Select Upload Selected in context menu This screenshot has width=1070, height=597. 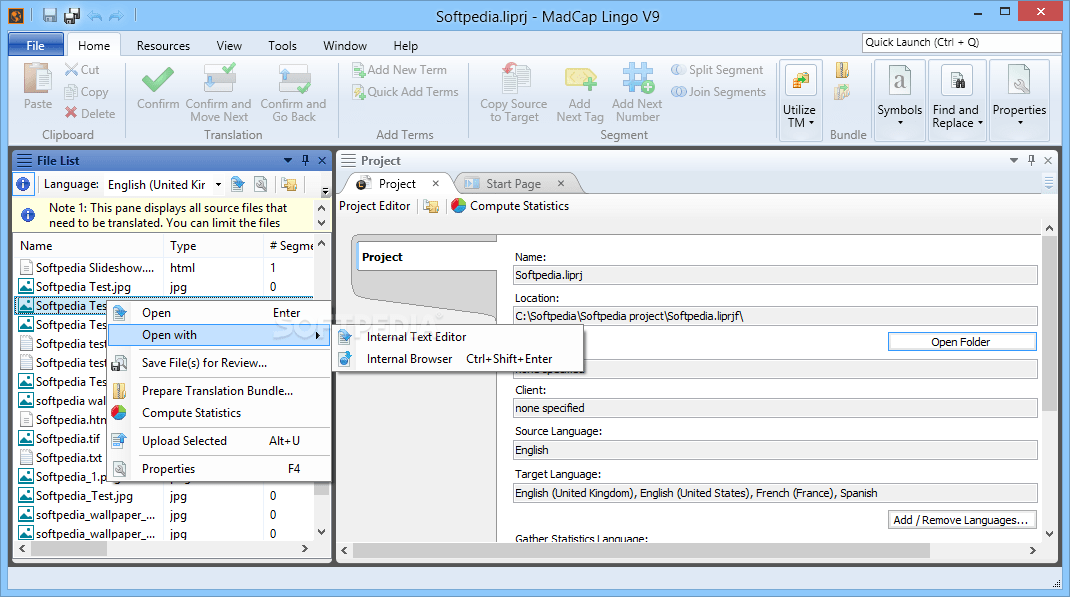pos(220,441)
